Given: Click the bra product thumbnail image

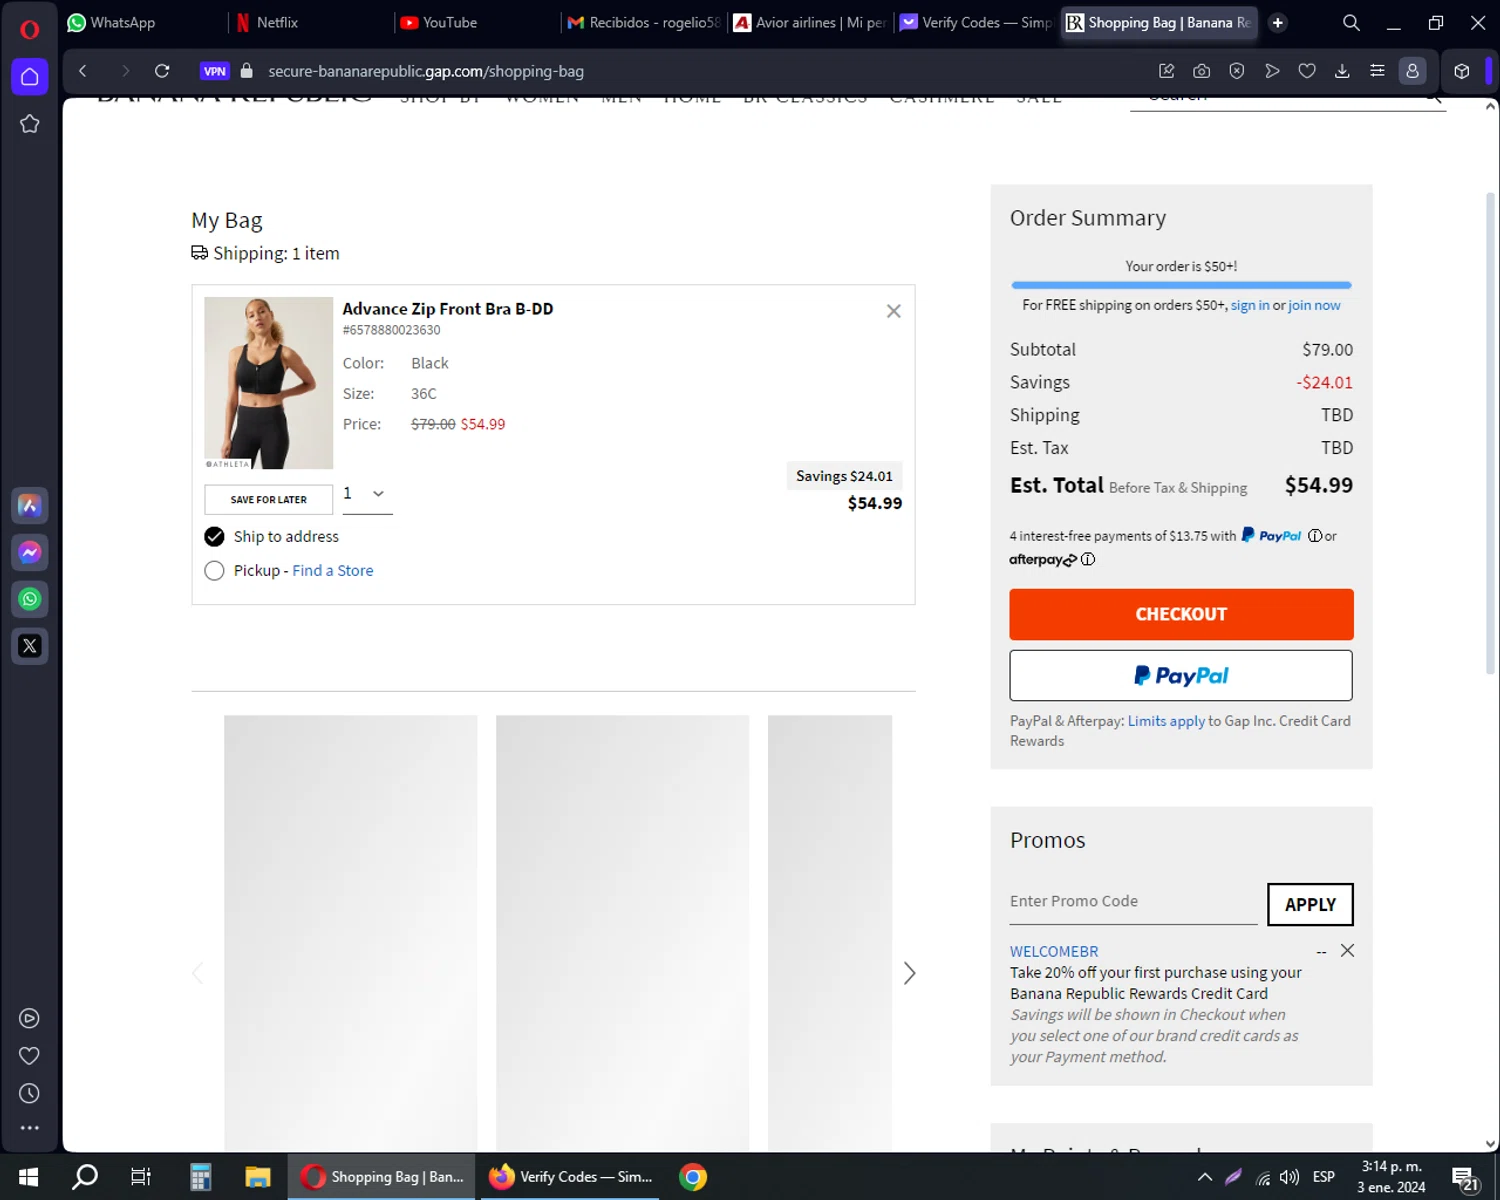Looking at the screenshot, I should click(x=268, y=383).
